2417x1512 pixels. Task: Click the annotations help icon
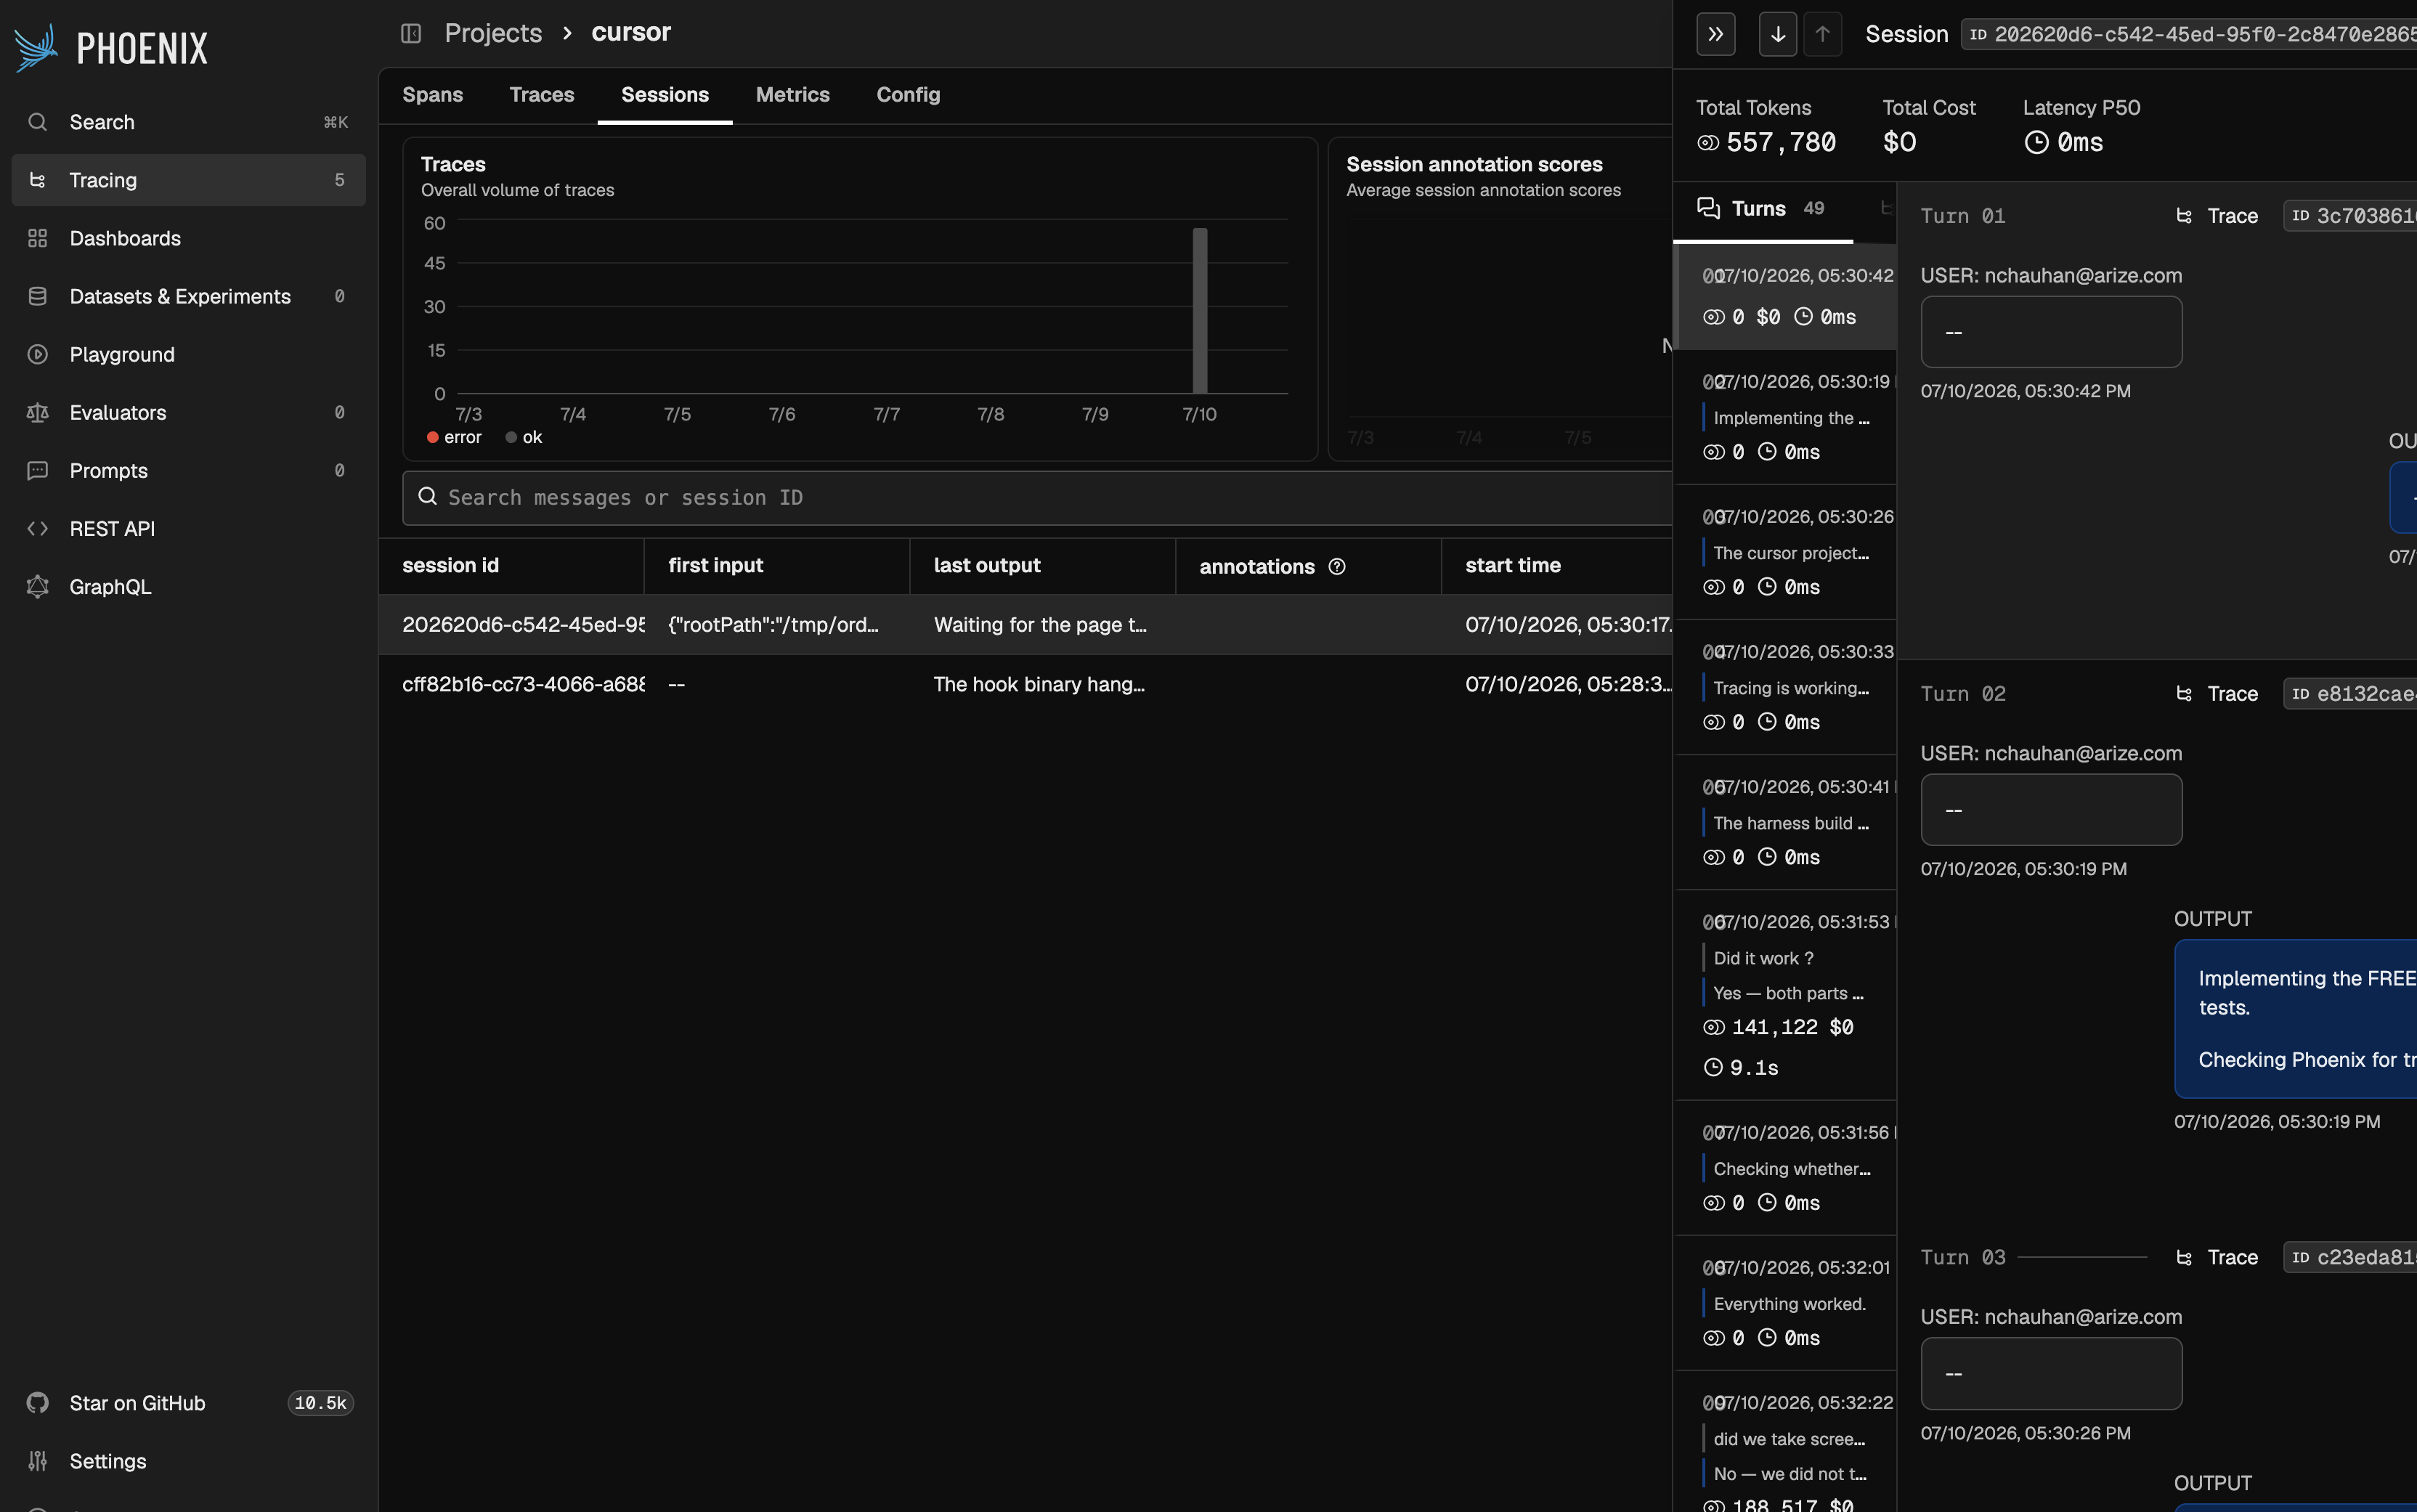[x=1337, y=567]
